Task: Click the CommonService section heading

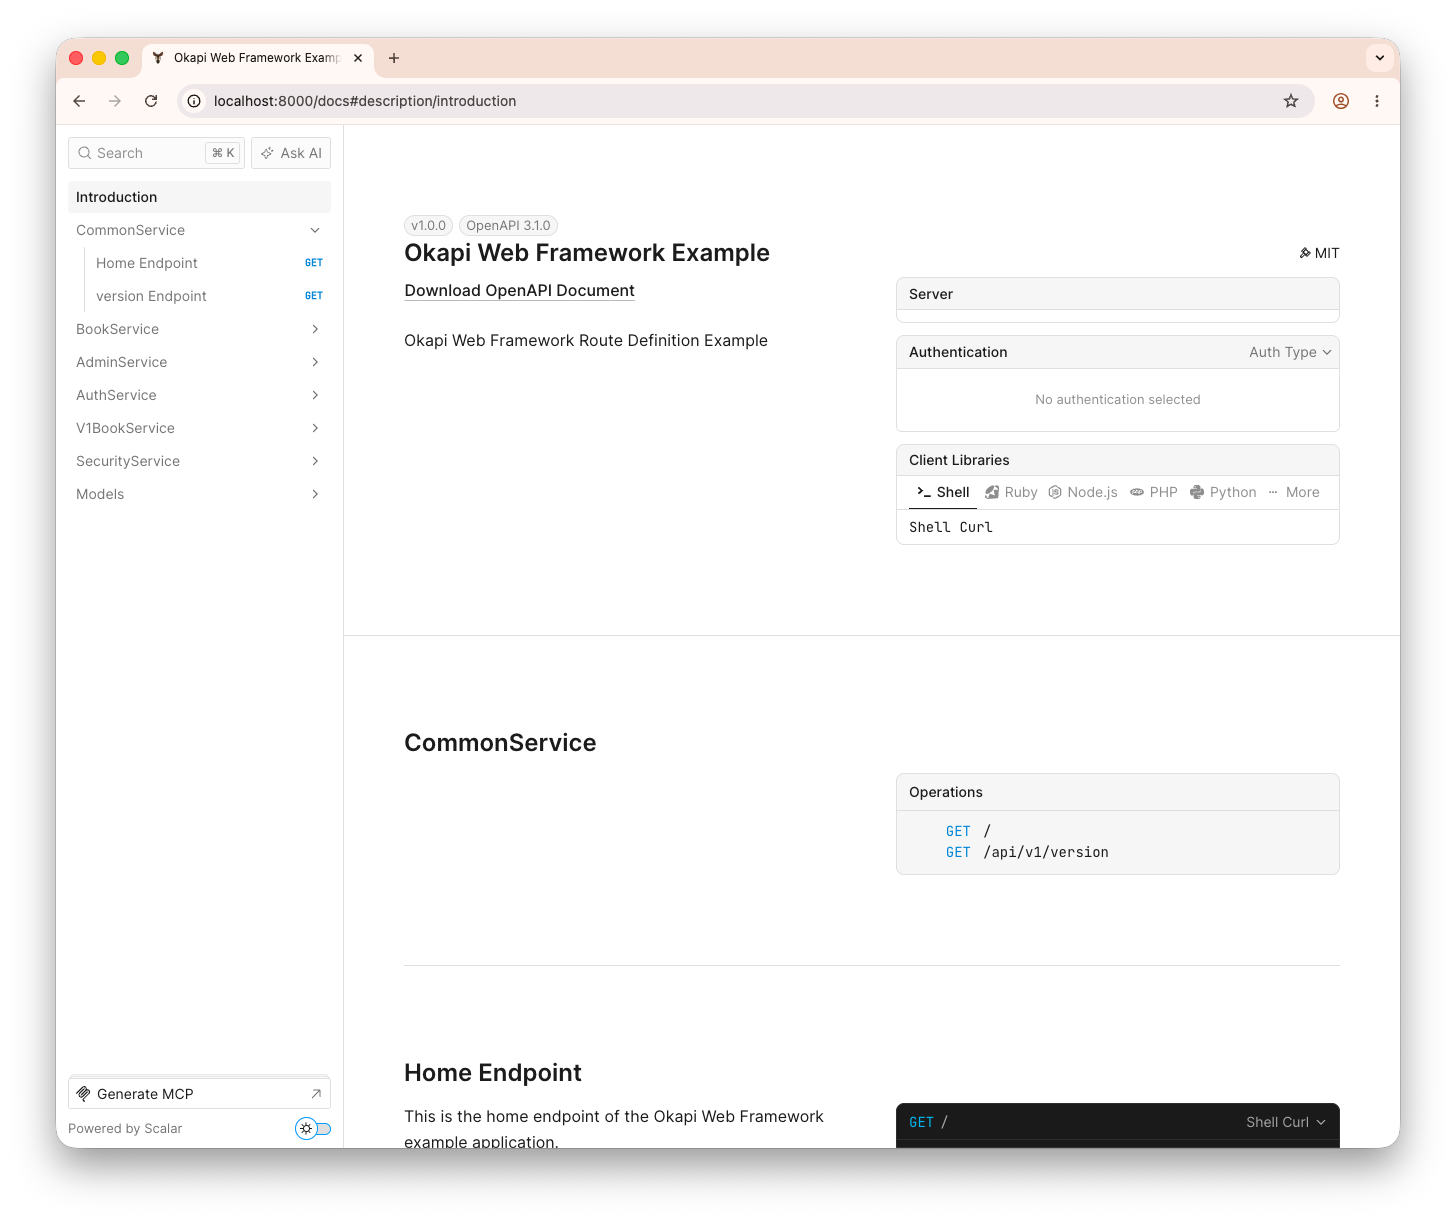Action: (x=500, y=743)
